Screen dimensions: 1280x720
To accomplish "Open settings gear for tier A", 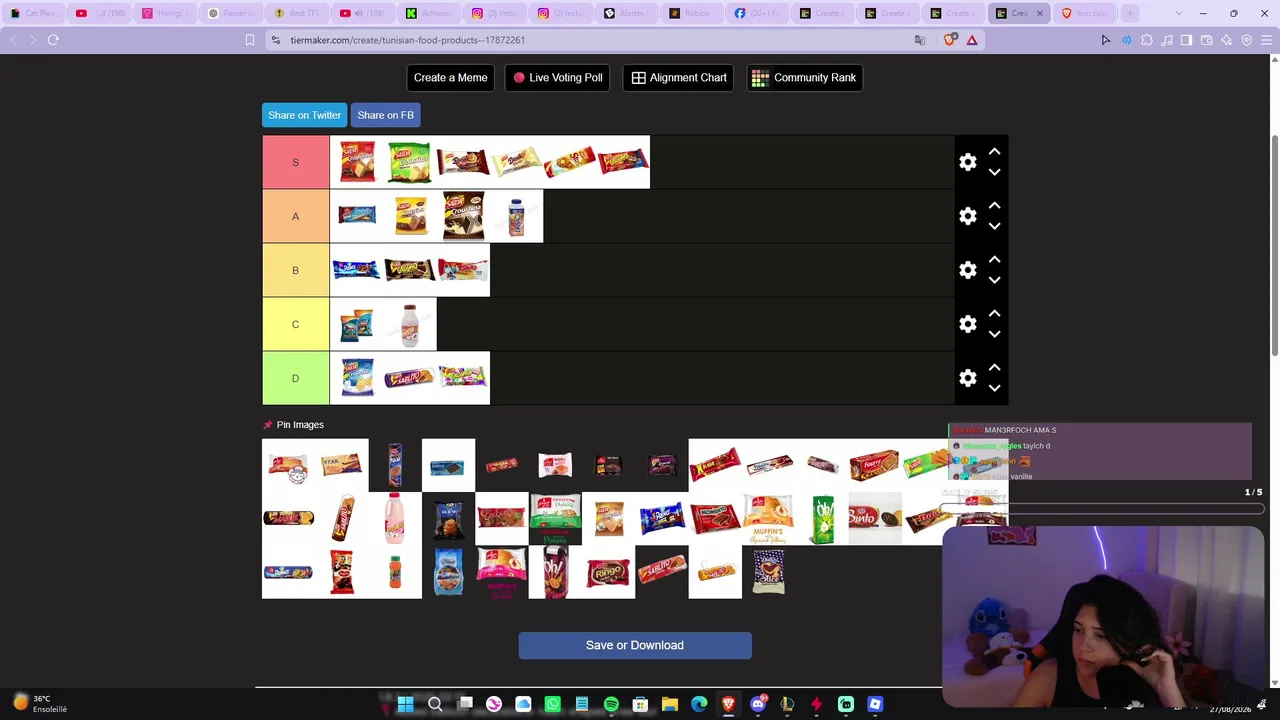I will (967, 216).
